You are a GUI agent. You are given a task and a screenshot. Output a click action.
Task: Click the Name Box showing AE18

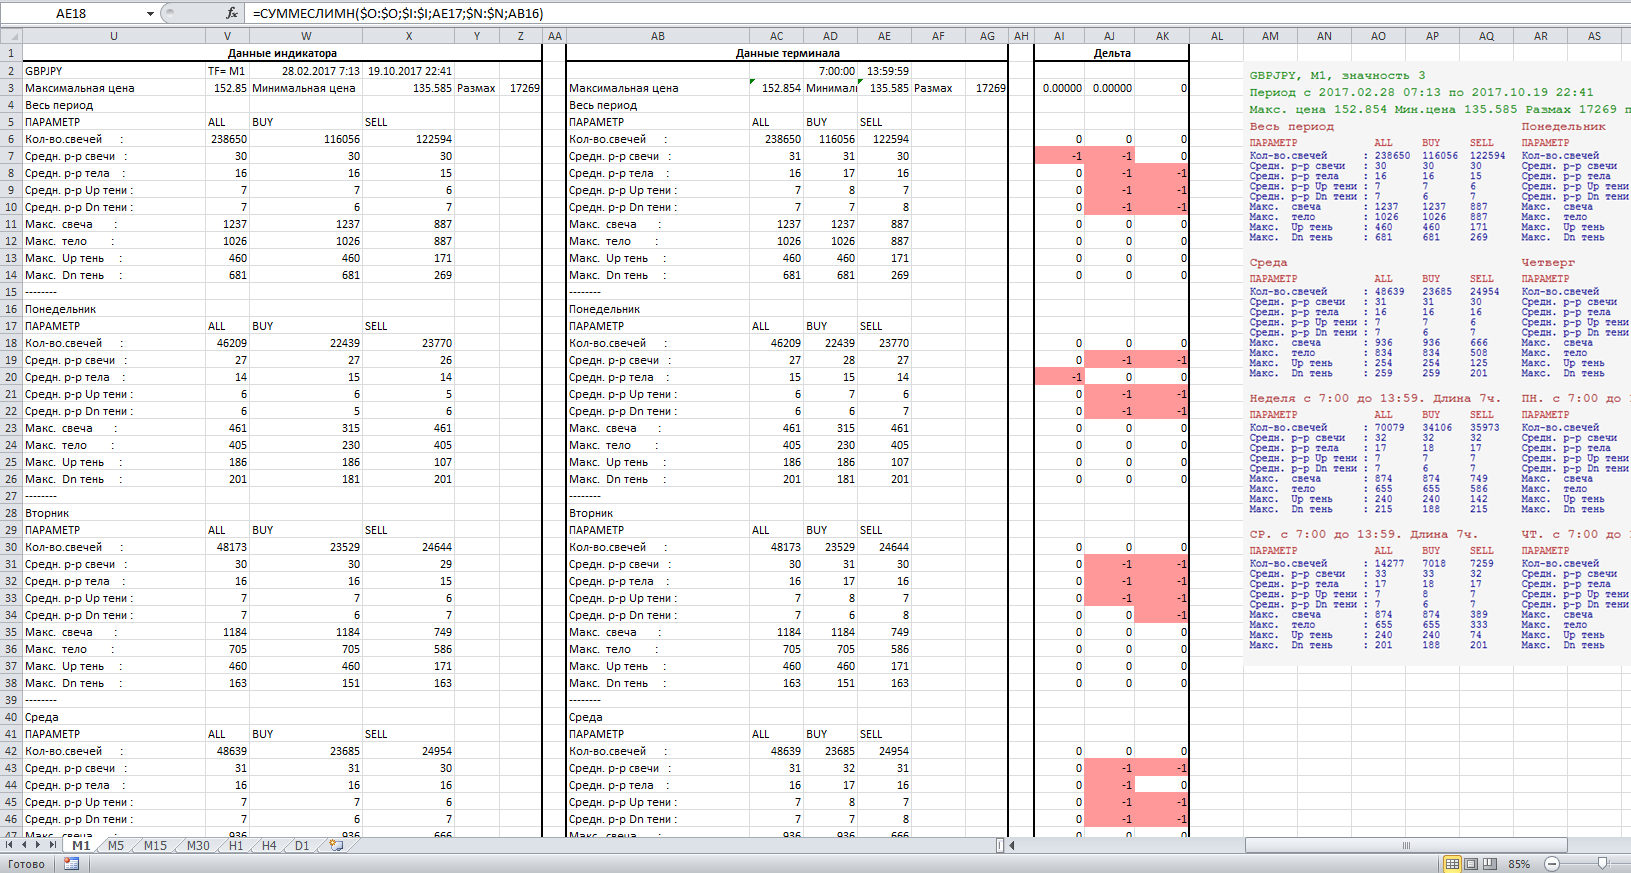pos(72,14)
